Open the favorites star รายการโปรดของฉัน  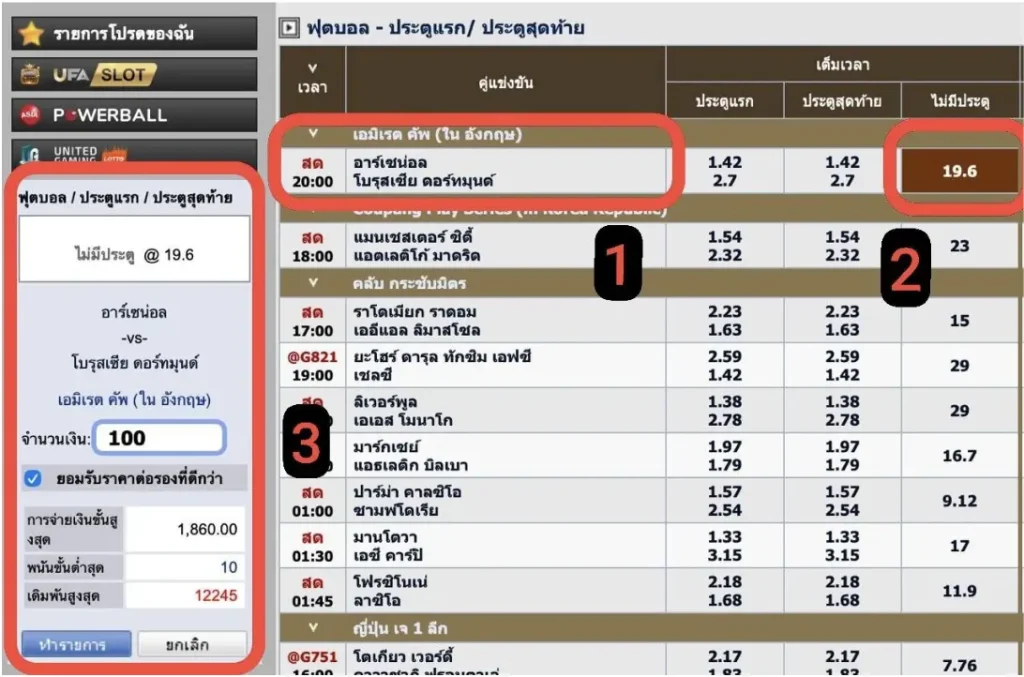tap(134, 33)
